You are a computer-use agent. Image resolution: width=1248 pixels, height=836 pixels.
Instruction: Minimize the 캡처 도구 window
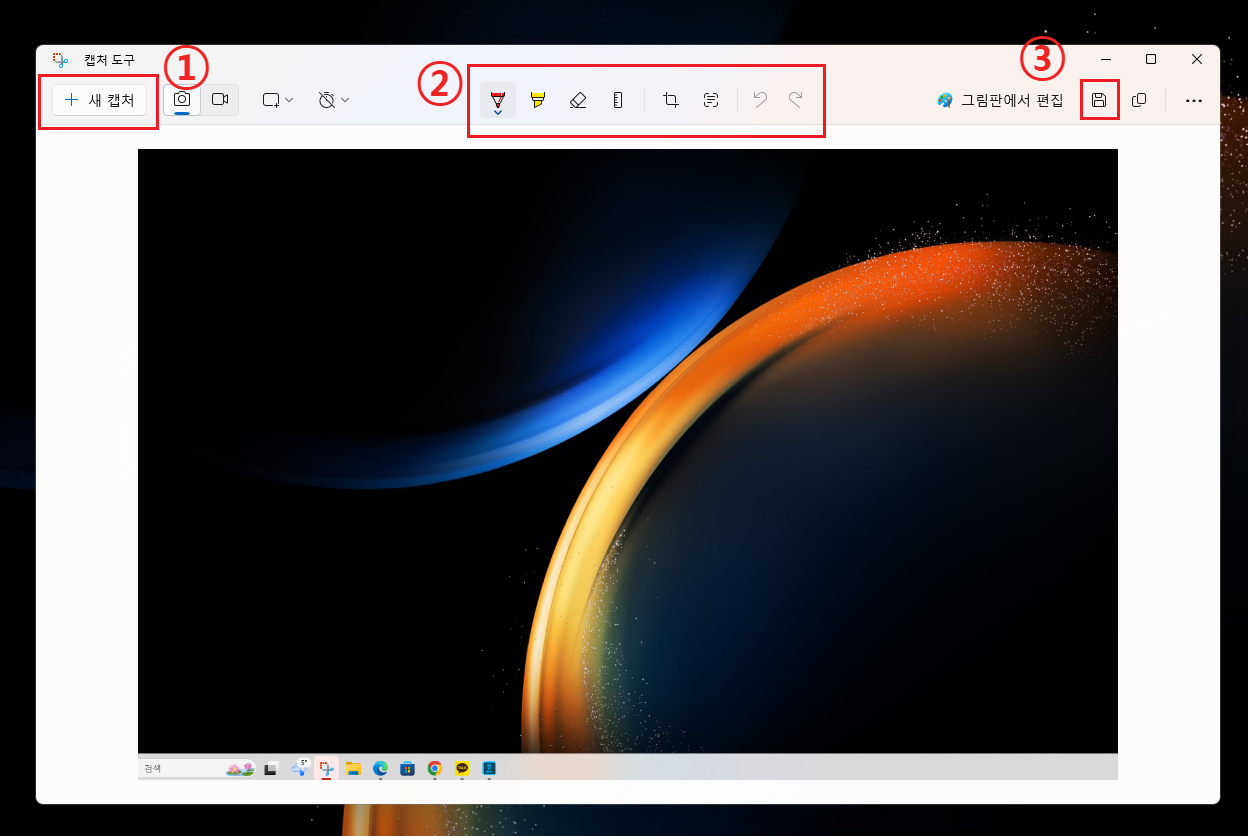(1105, 60)
